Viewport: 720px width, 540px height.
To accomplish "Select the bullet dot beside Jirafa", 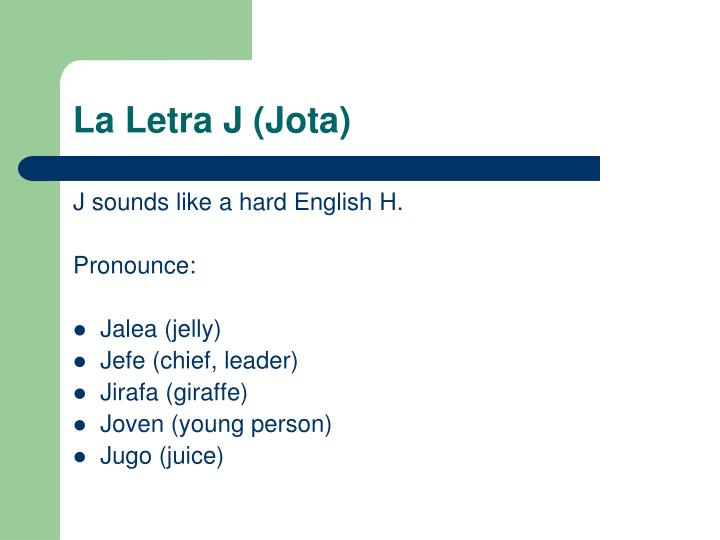I will (80, 394).
